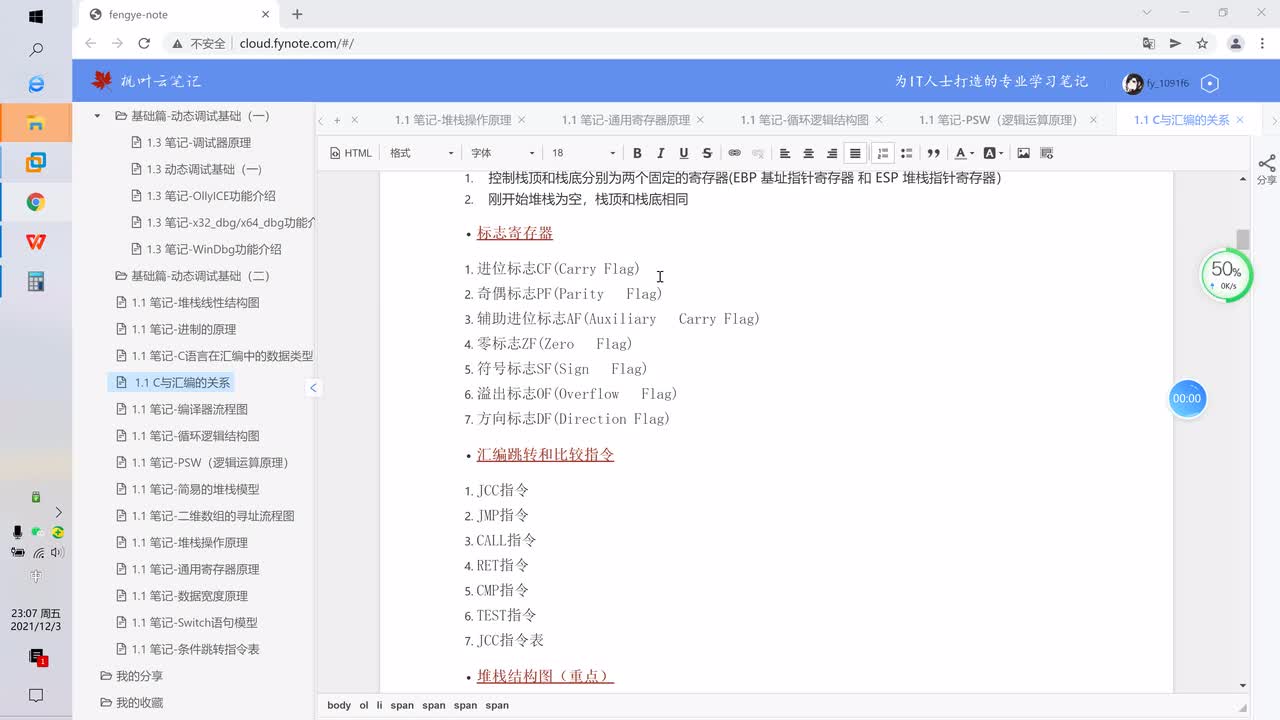The image size is (1280, 720).
Task: Click the 汇编跳转和比较指令 heading link
Action: click(x=545, y=454)
